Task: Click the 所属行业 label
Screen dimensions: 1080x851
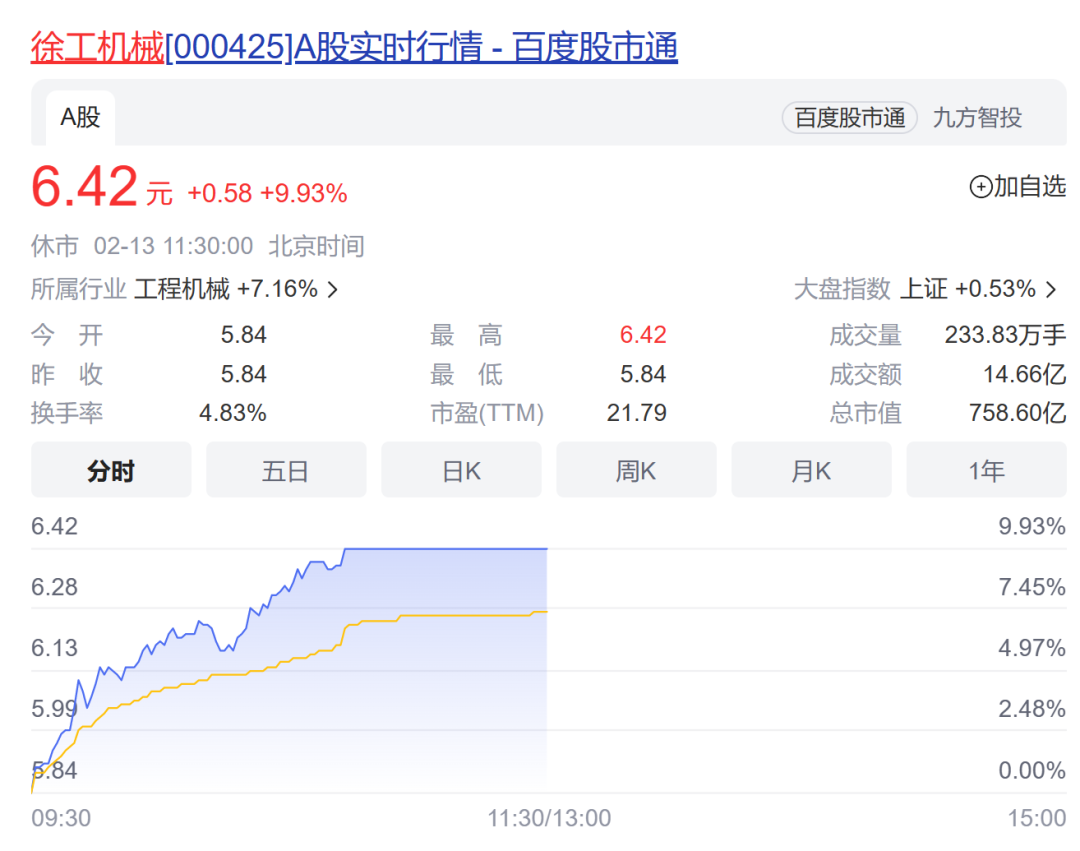Action: [x=79, y=289]
